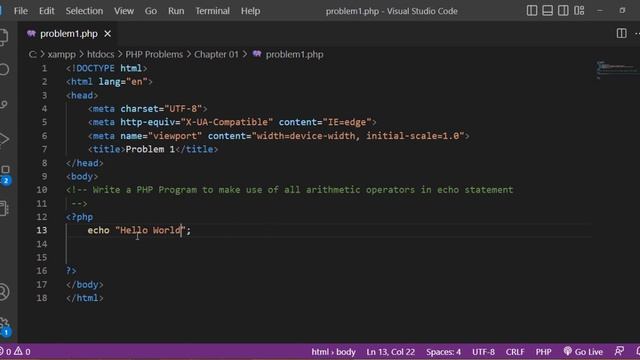Click html › body status bar breadcrumb

pyautogui.click(x=333, y=351)
